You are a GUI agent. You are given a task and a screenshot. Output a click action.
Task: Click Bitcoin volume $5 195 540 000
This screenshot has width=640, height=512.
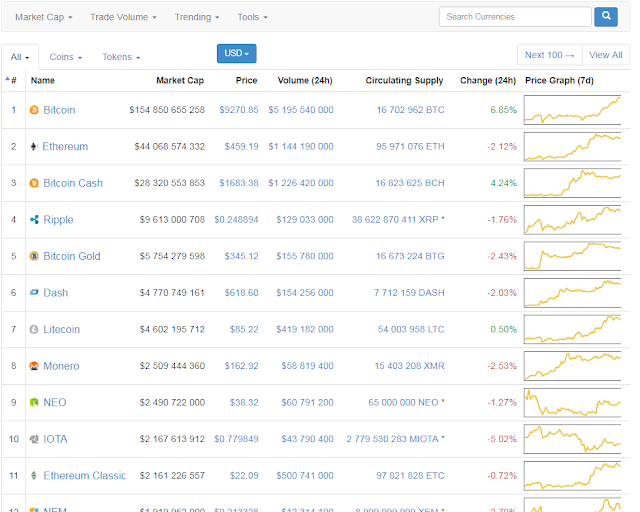pos(301,110)
